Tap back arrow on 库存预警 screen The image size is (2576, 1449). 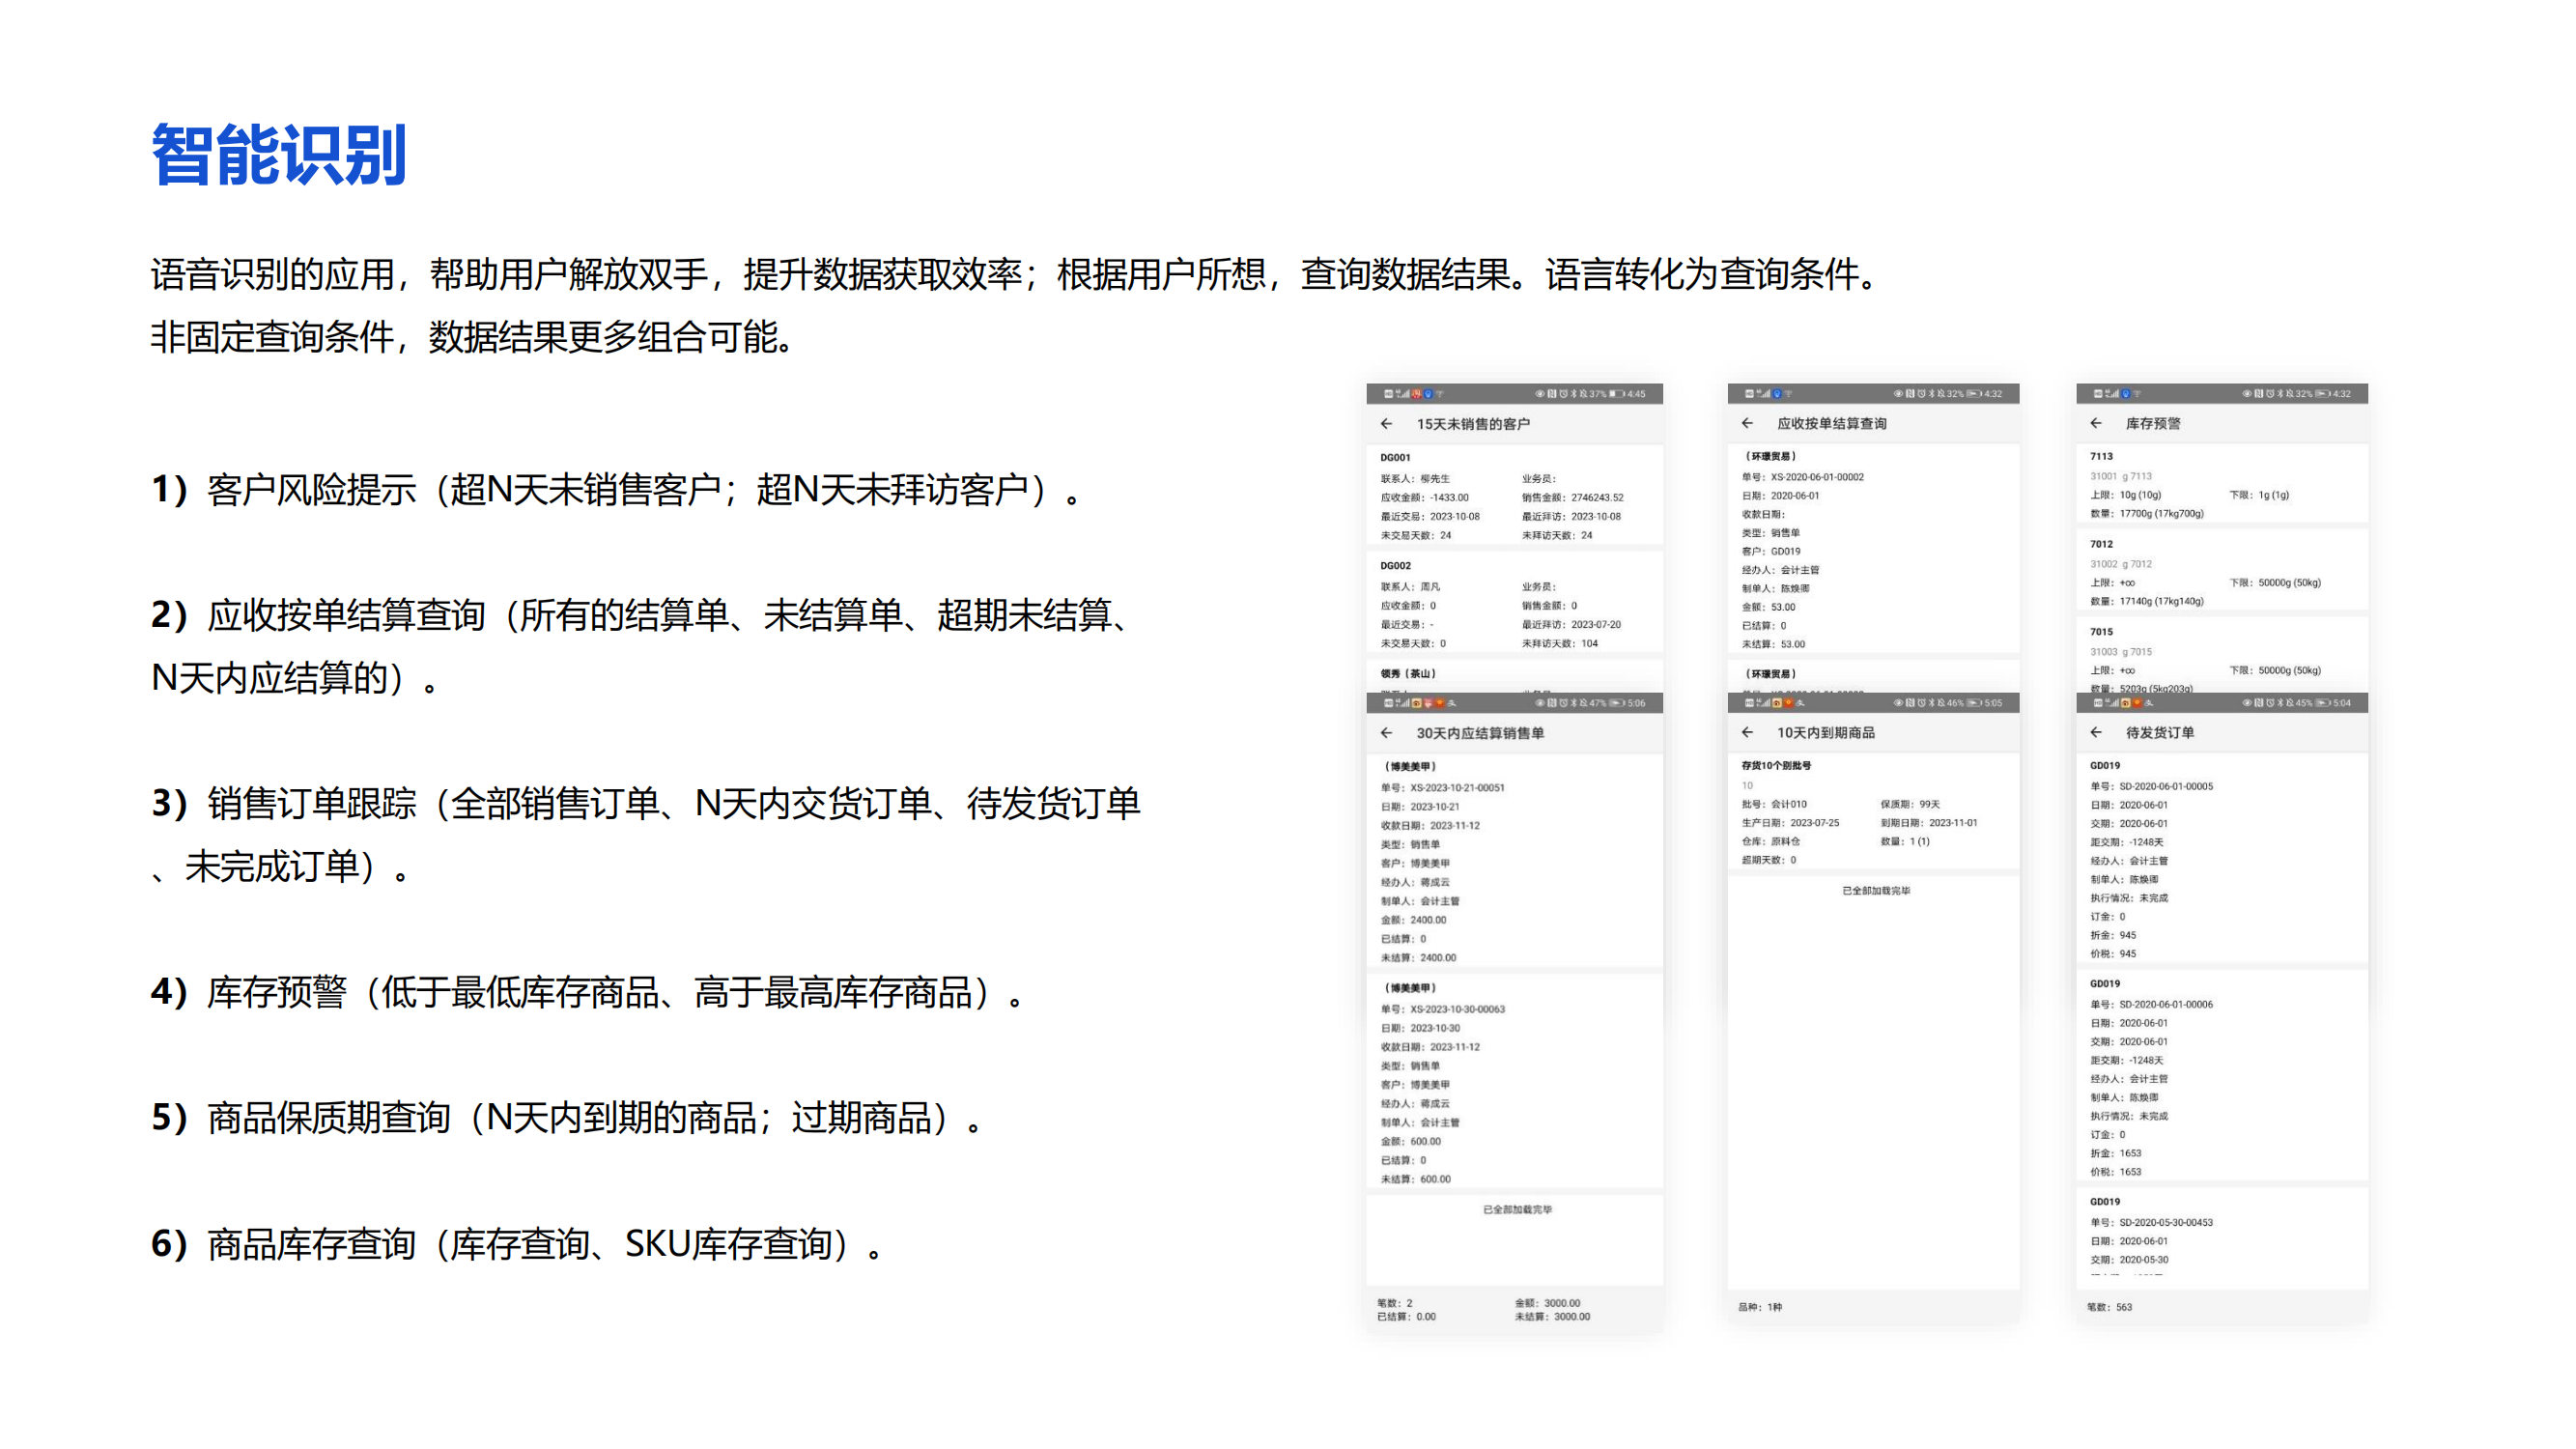[x=2096, y=423]
